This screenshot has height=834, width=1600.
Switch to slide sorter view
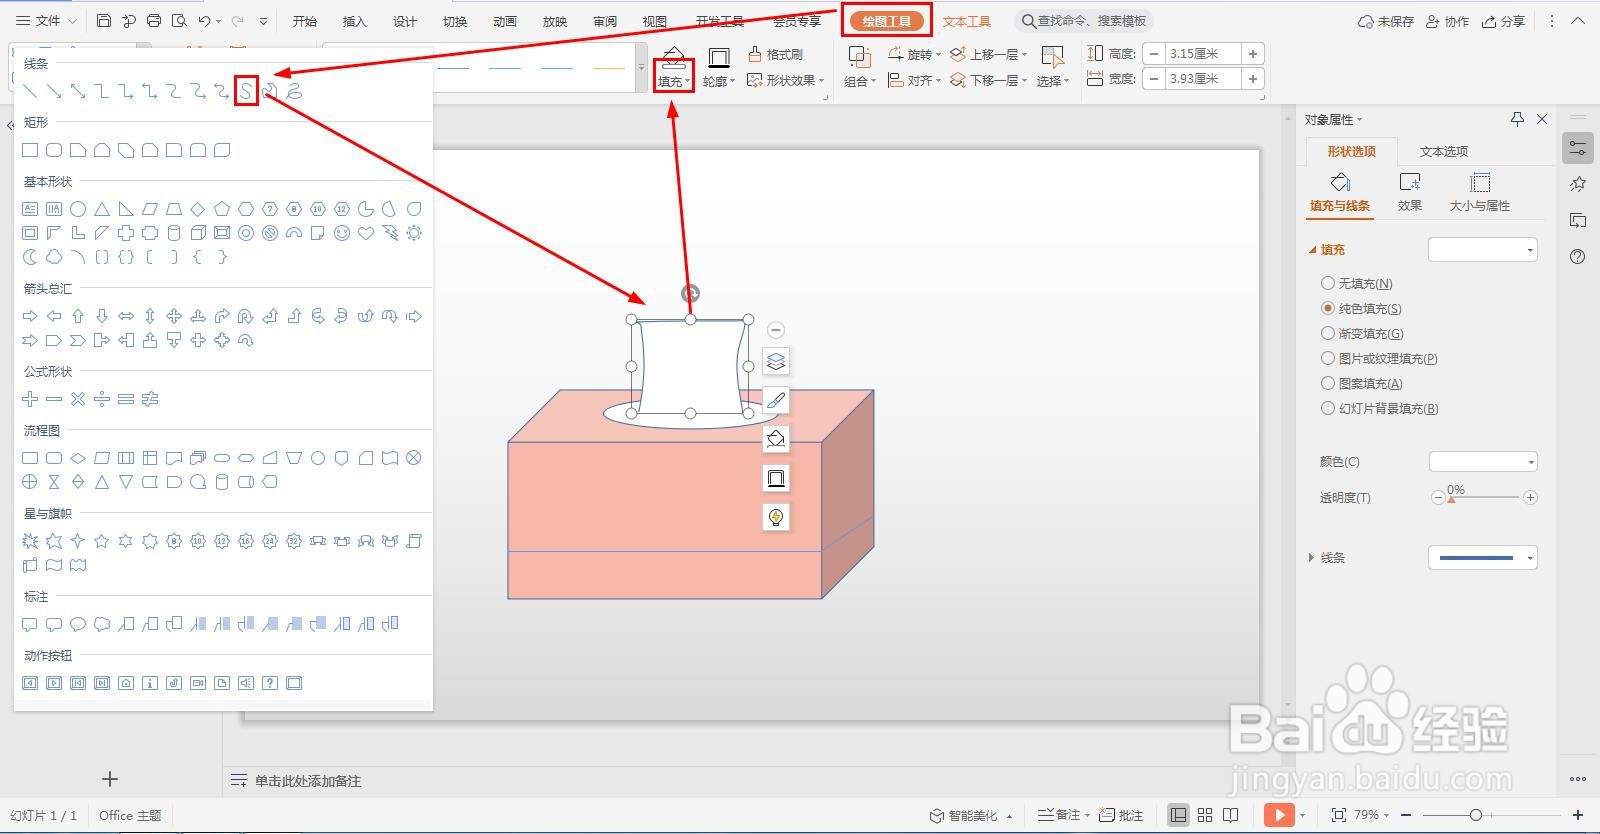pos(1205,815)
